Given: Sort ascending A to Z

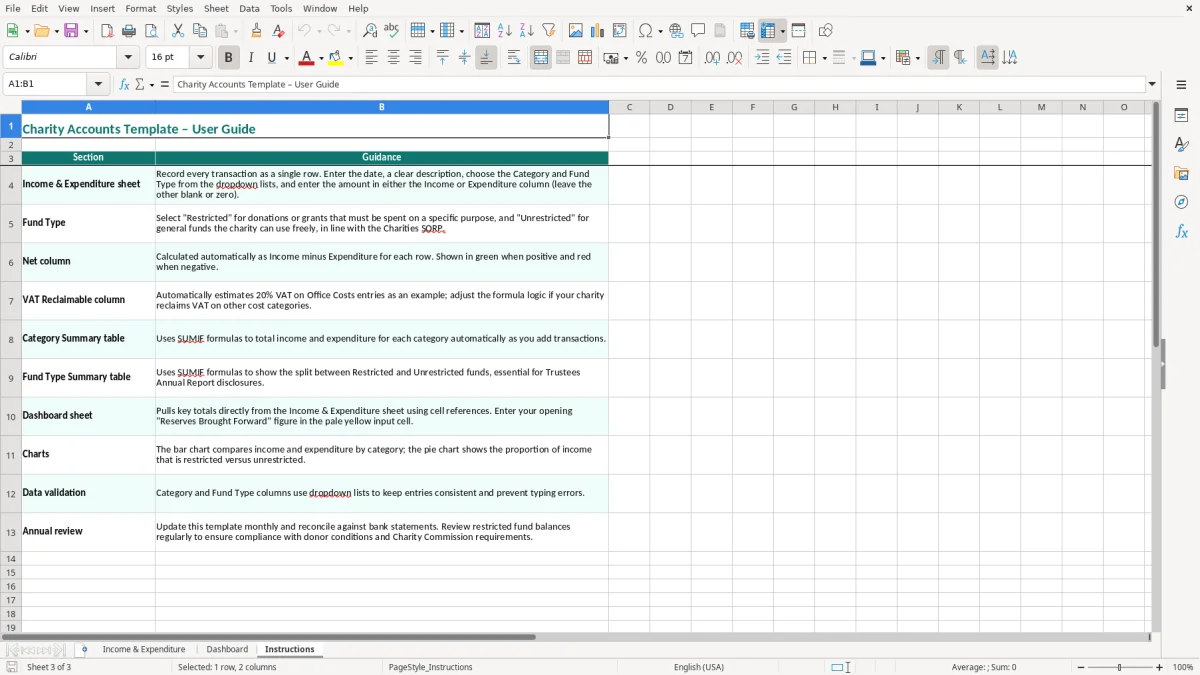Looking at the screenshot, I should [x=505, y=31].
